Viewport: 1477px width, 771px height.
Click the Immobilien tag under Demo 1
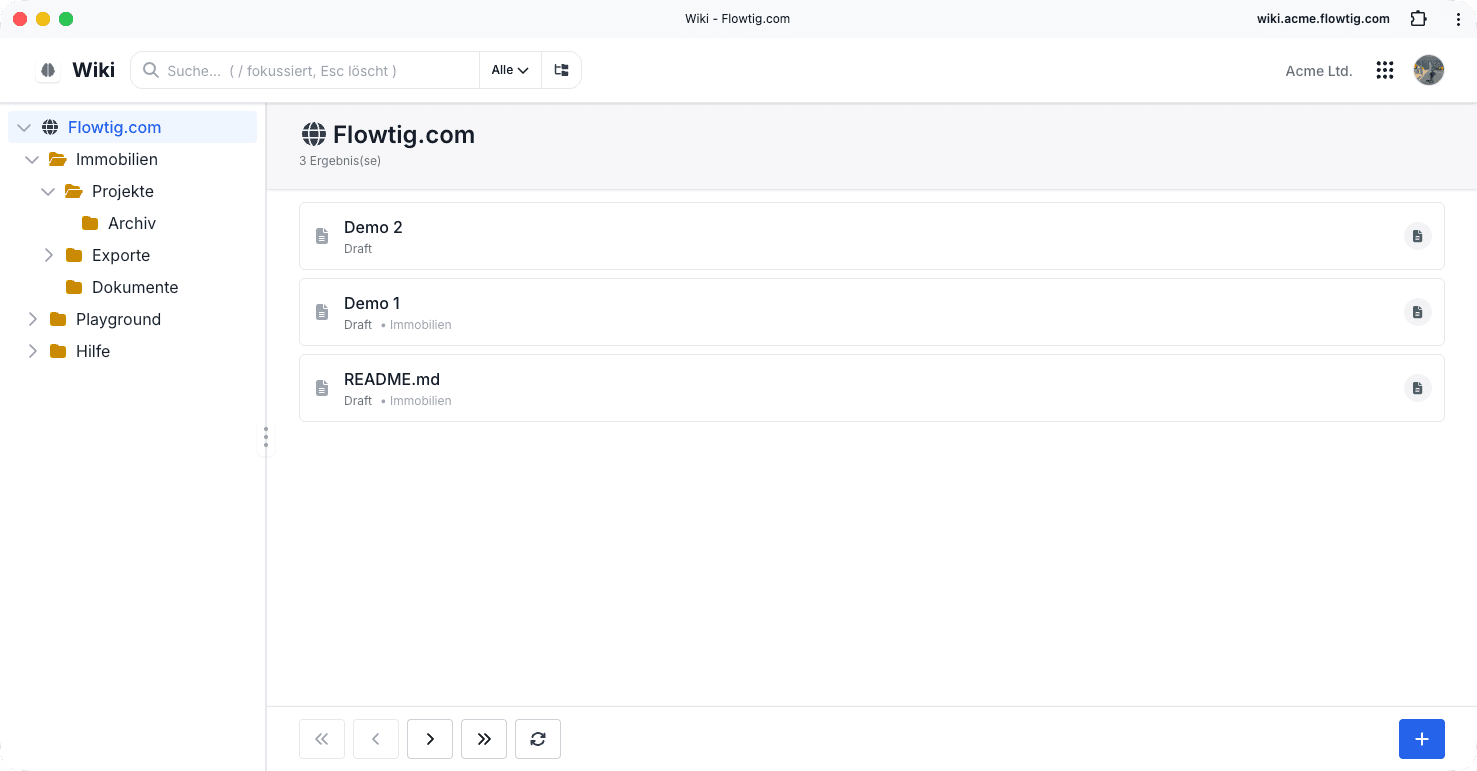pos(420,325)
